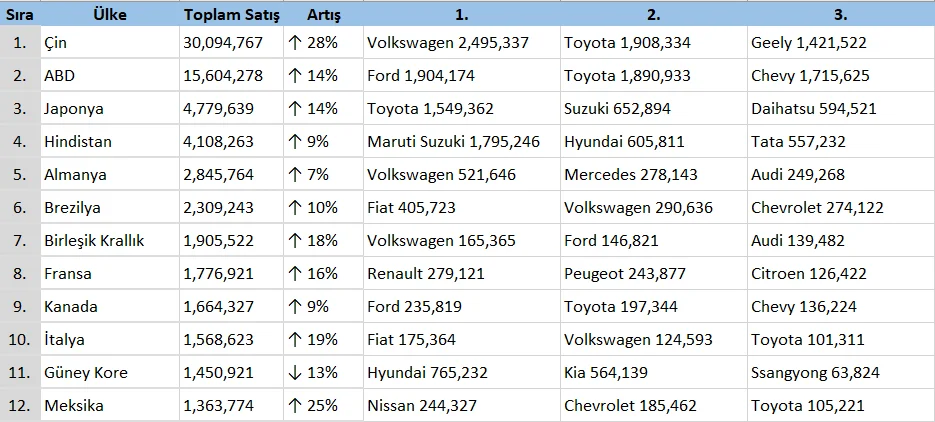The image size is (935, 422).
Task: Click the up arrow beside Brezilya's 10%
Action: 294,208
